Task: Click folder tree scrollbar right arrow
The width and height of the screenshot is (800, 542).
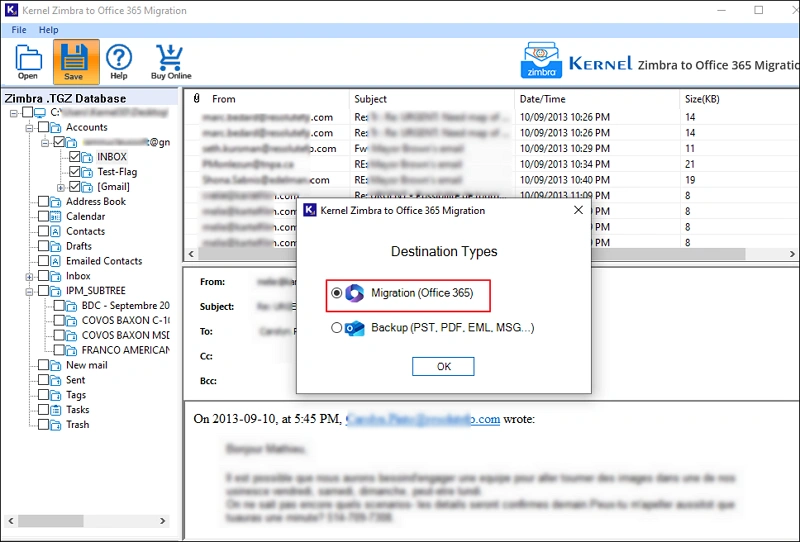Action: click(162, 521)
